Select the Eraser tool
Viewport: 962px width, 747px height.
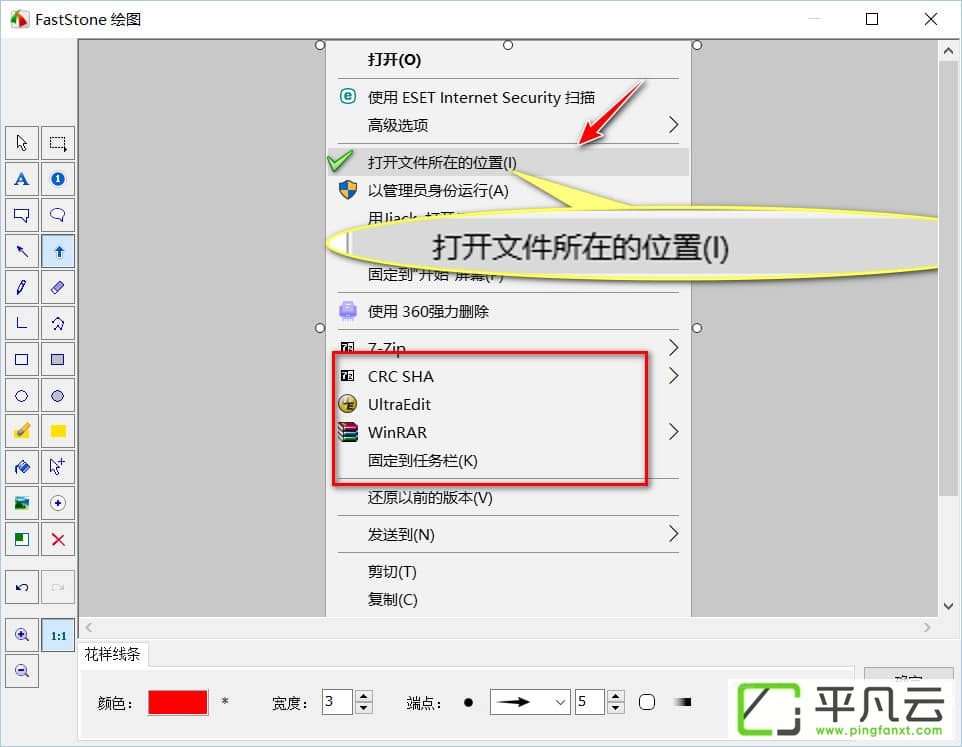coord(58,288)
